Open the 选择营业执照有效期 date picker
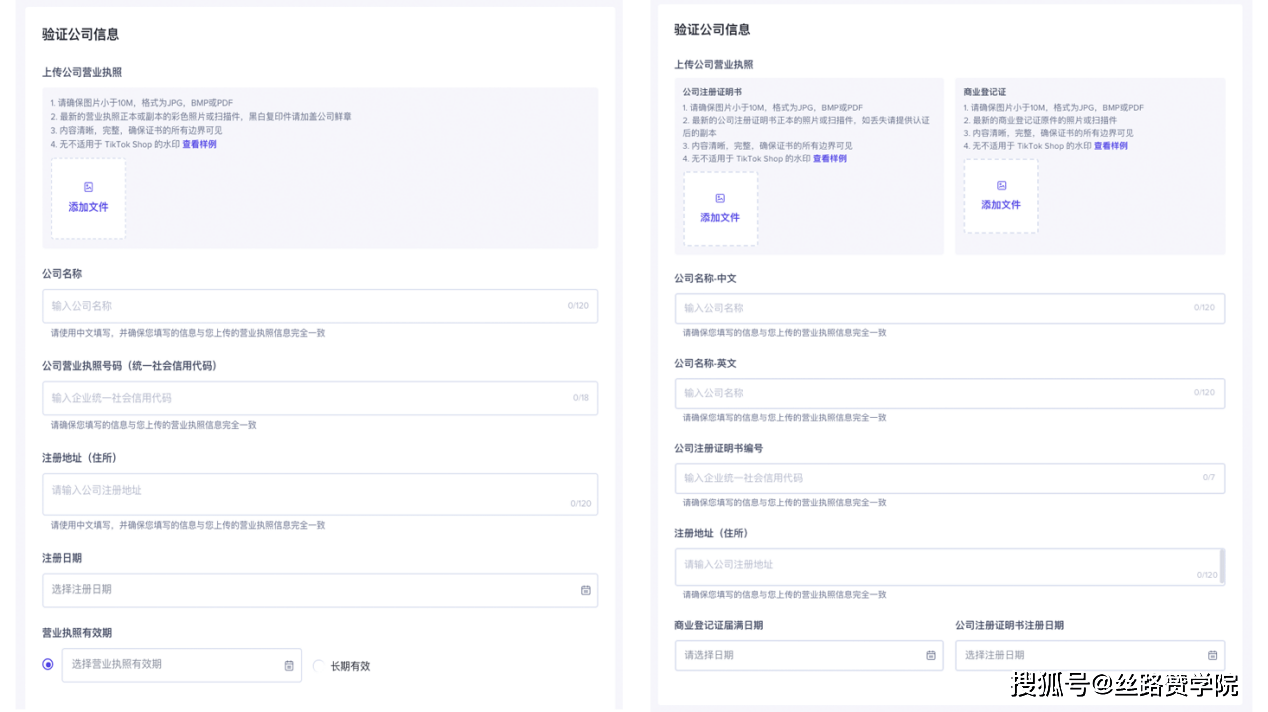The height and width of the screenshot is (712, 1268). [170, 665]
